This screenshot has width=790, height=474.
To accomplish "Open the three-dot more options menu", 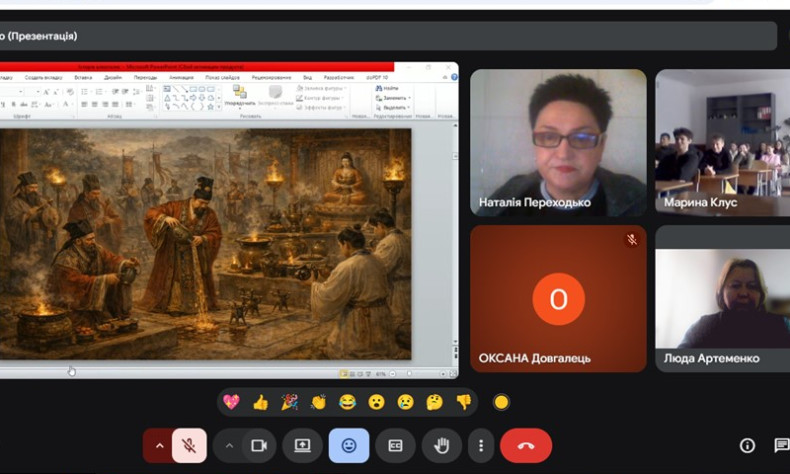I will [x=481, y=446].
